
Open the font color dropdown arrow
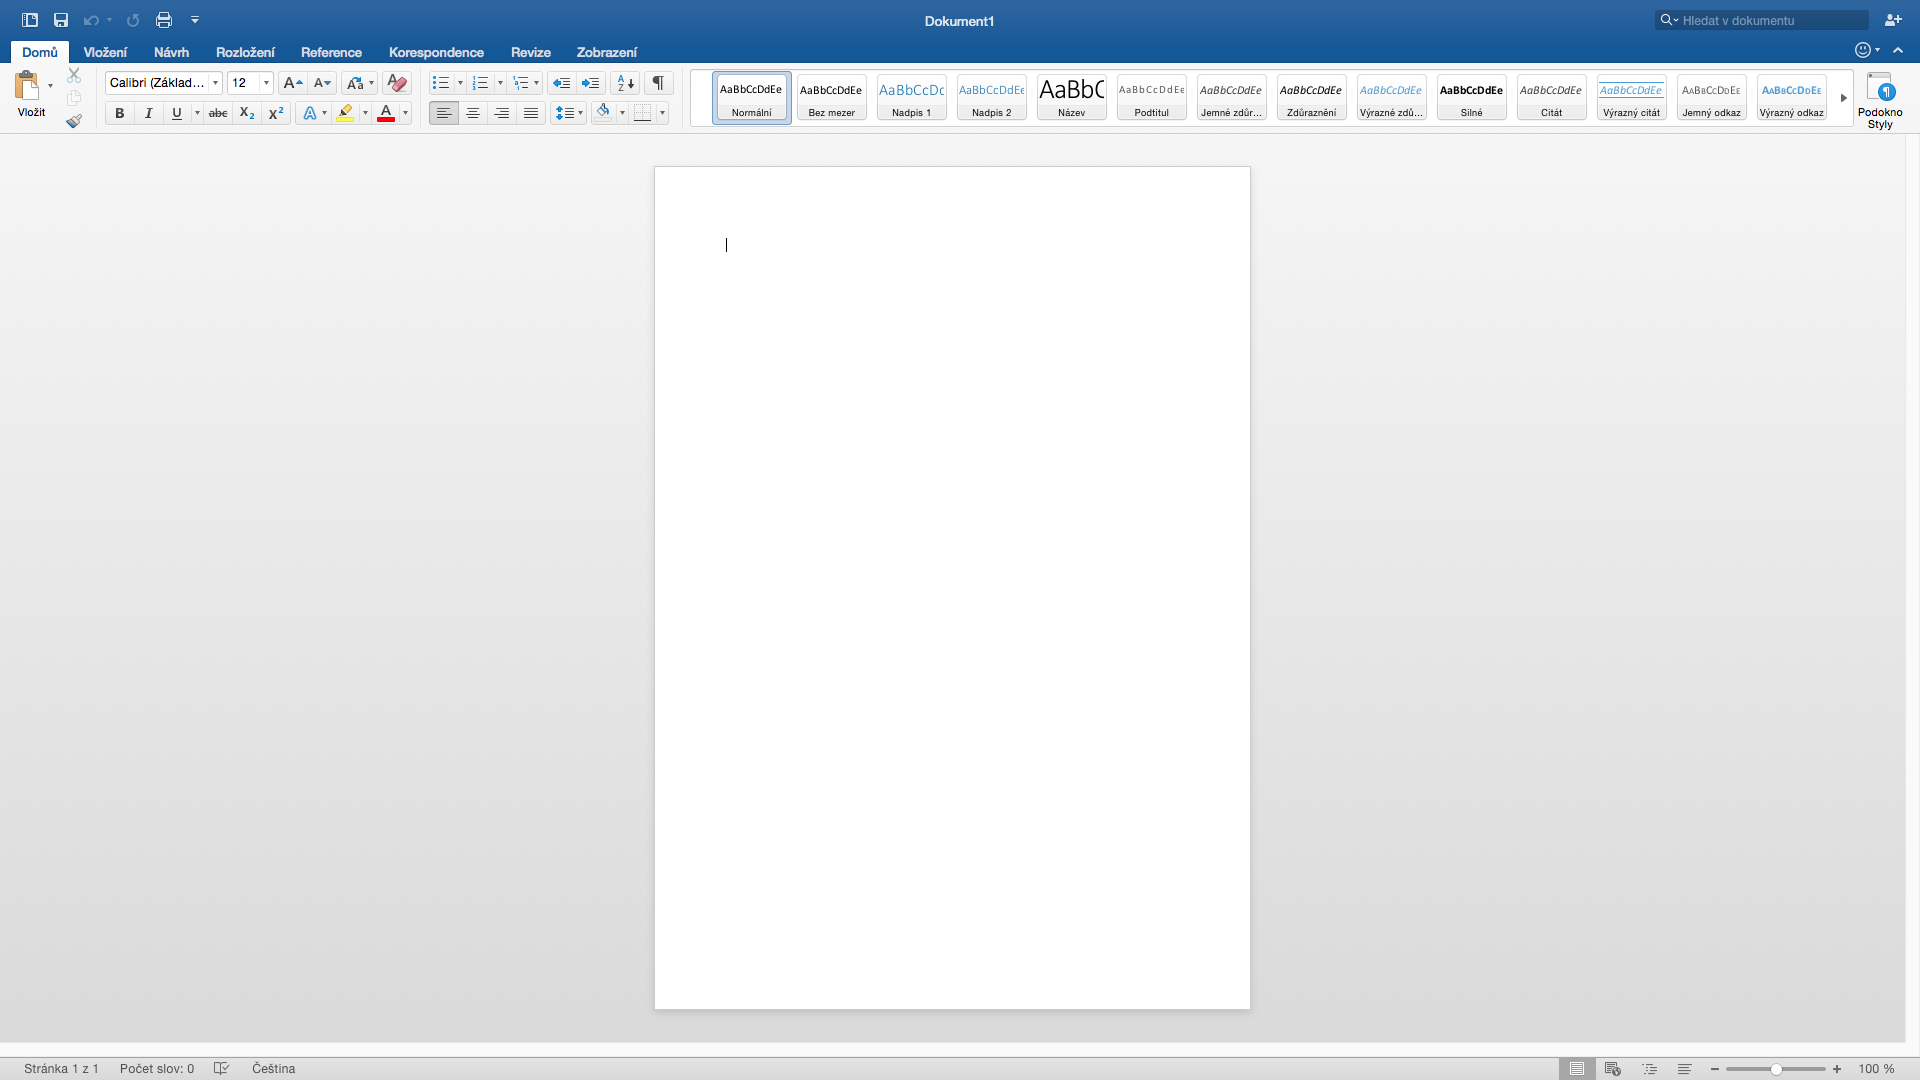(x=404, y=113)
